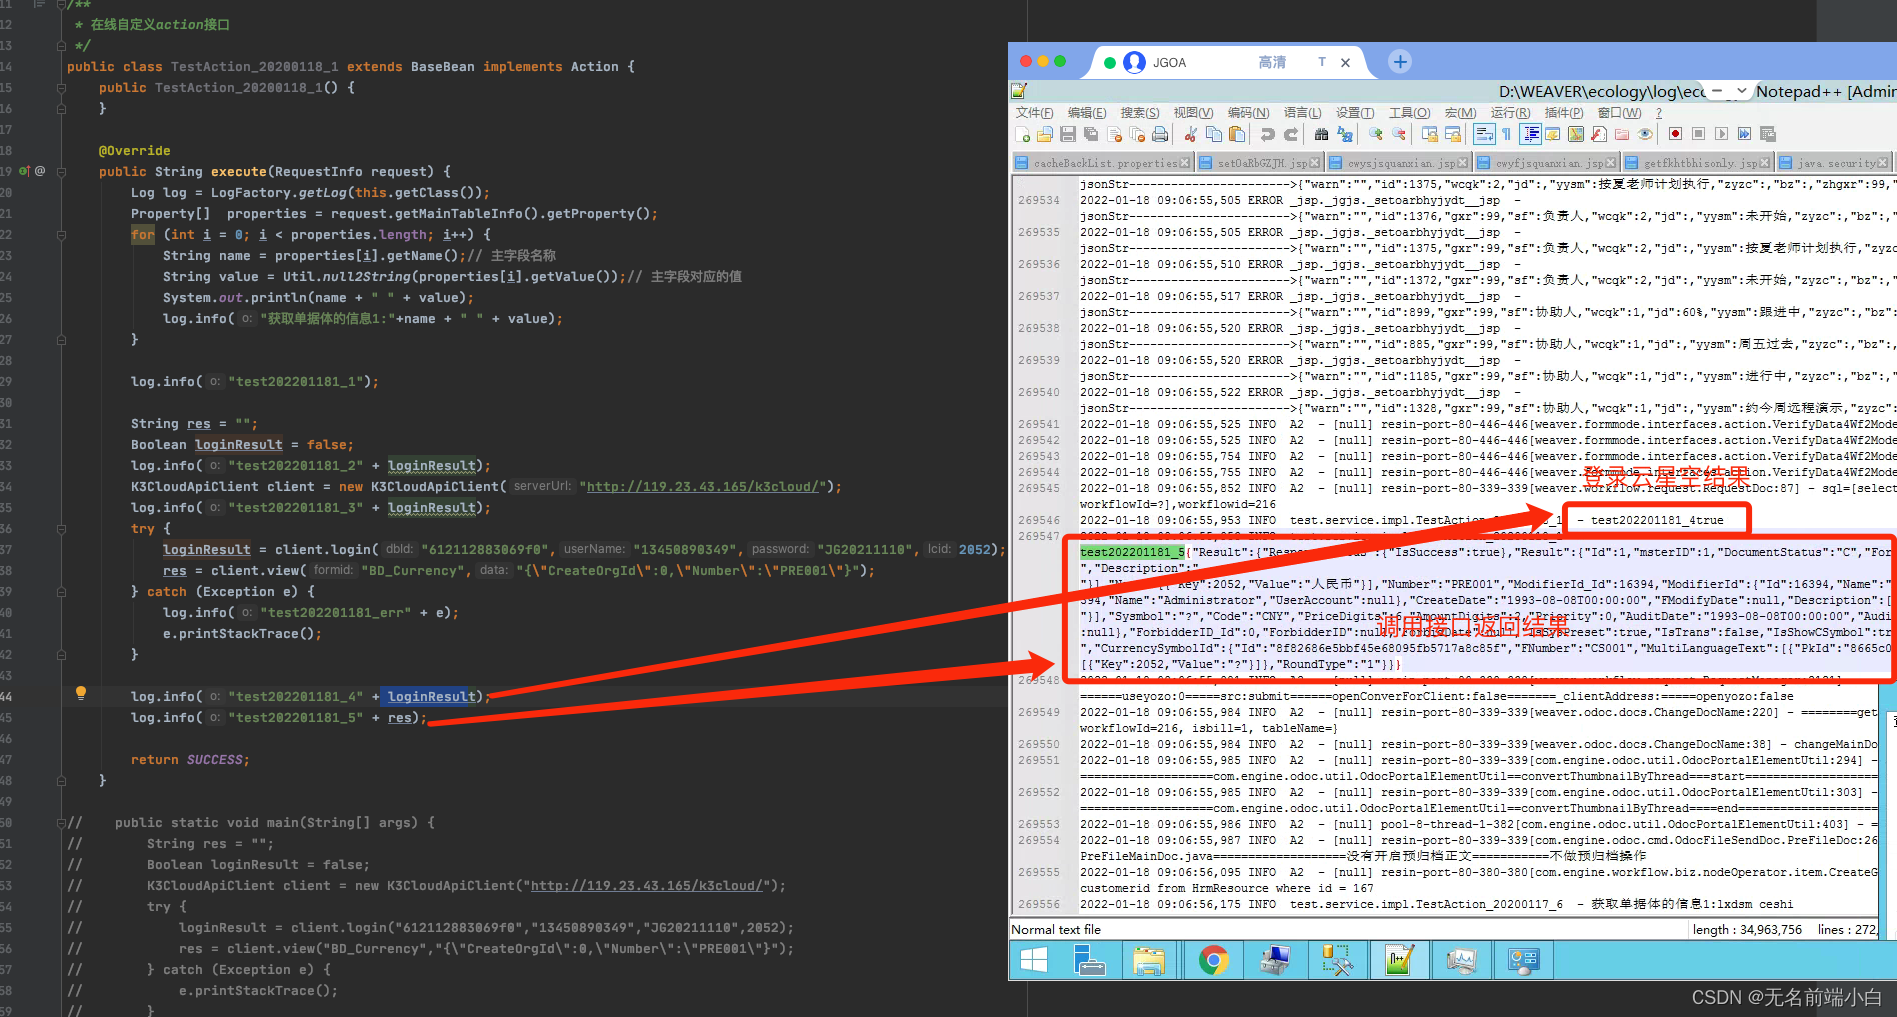Click the Print icon in Notepad++ toolbar
Screen dimensions: 1897x1017
(1160, 134)
